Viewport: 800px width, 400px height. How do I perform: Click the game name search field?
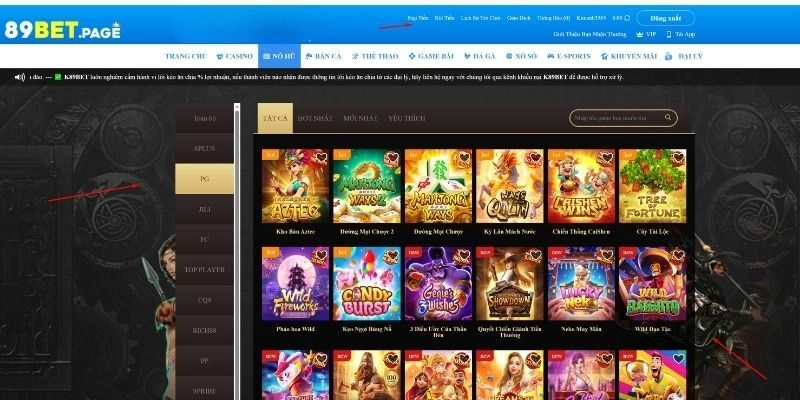(x=623, y=118)
